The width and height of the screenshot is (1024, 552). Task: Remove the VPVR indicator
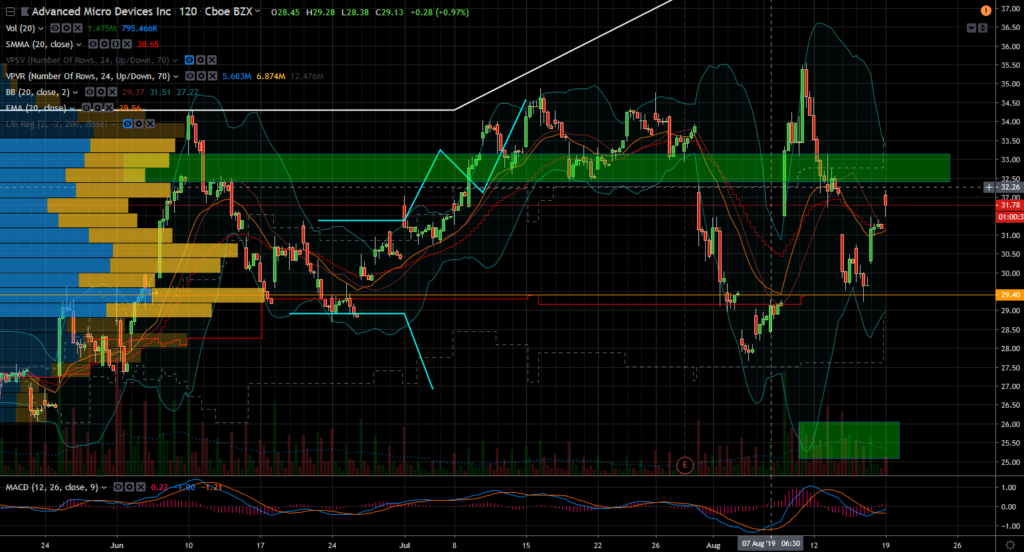pos(212,76)
